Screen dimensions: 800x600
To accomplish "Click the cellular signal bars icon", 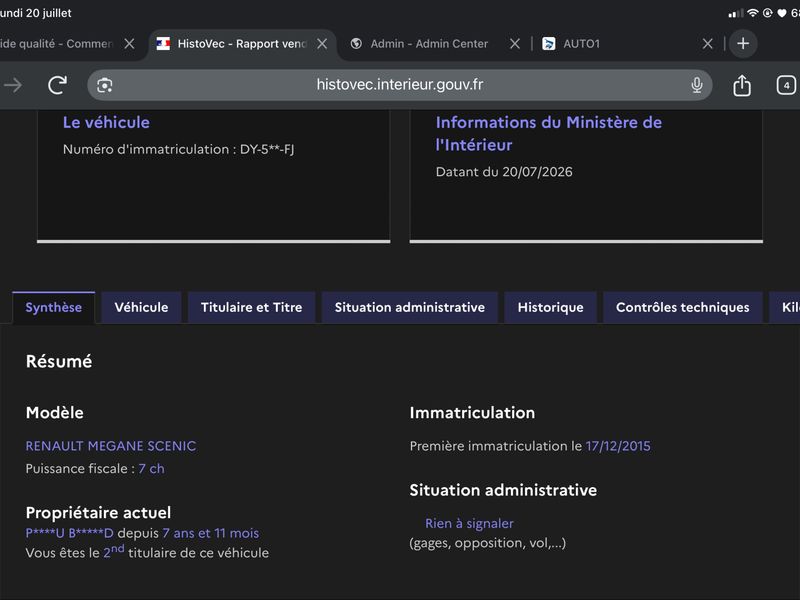I will pos(735,13).
